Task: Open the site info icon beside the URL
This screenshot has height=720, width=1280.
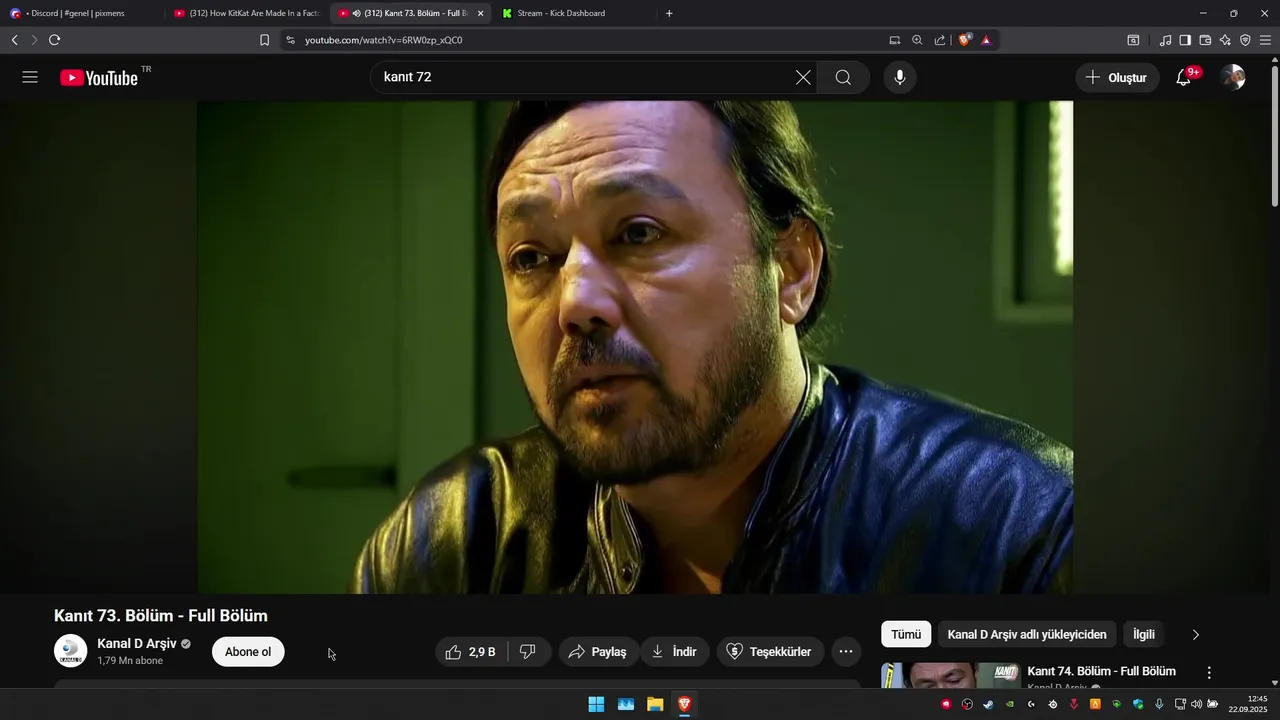Action: pos(290,40)
